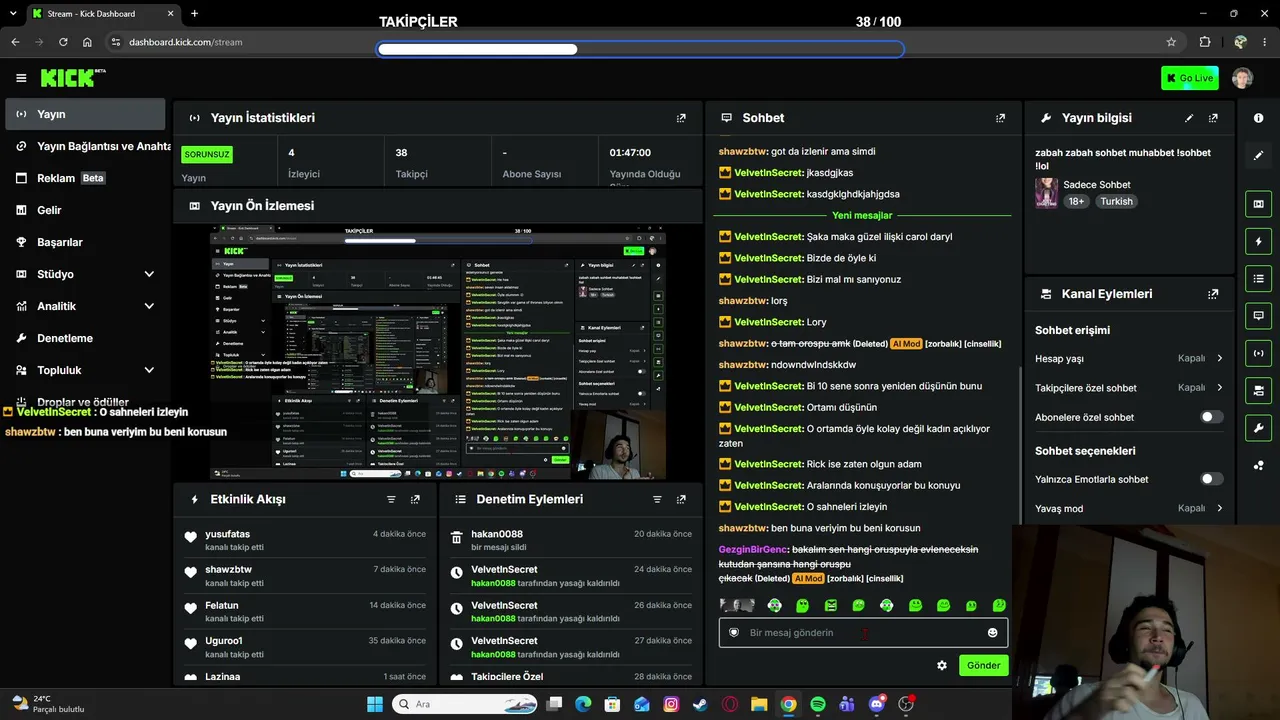Open the Reklam Beta sidebar item

tap(86, 178)
